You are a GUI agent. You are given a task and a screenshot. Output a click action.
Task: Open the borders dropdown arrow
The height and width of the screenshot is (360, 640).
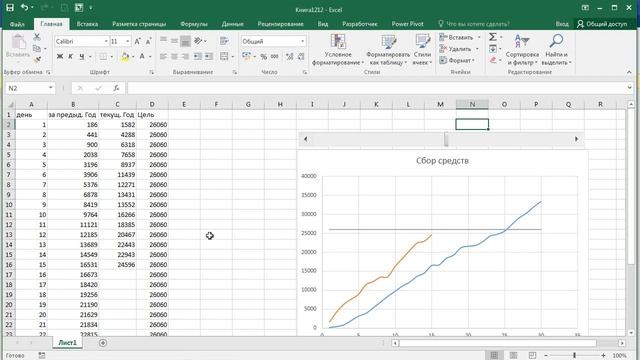111,56
